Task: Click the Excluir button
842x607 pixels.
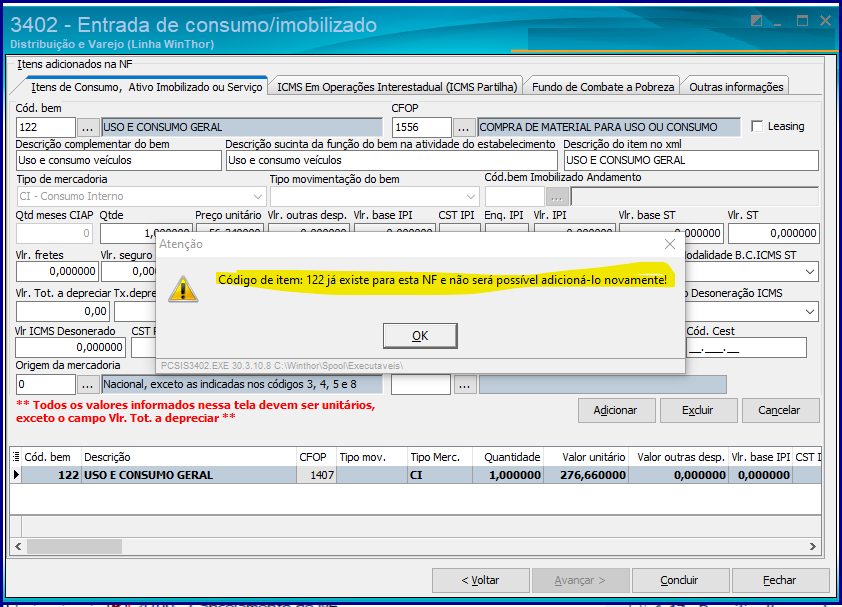Action: pos(698,410)
